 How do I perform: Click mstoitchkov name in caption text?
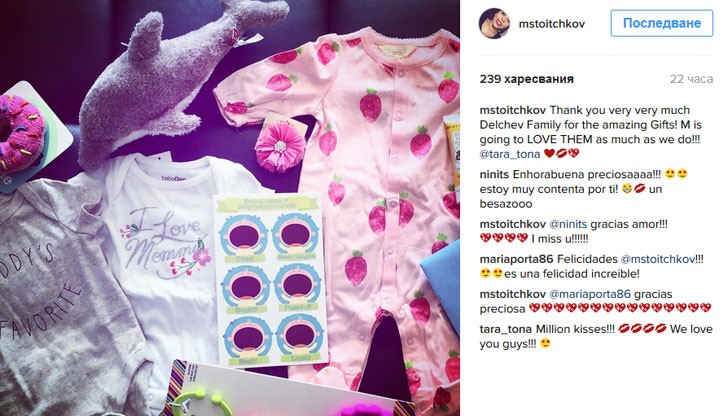coord(513,110)
